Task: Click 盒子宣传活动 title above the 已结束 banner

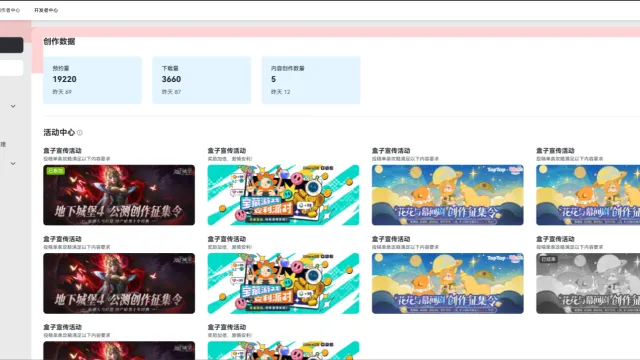Action: pos(555,239)
